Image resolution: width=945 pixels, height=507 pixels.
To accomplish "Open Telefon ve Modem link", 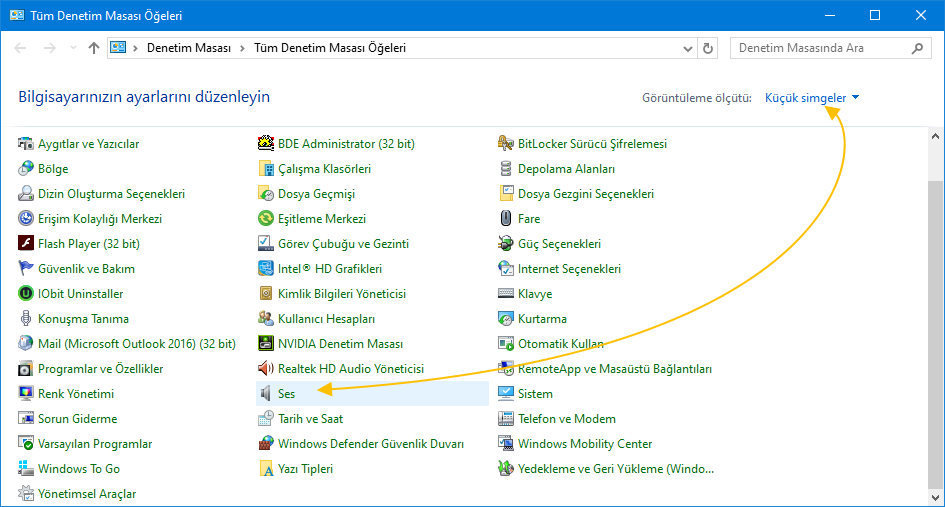I will [x=567, y=419].
